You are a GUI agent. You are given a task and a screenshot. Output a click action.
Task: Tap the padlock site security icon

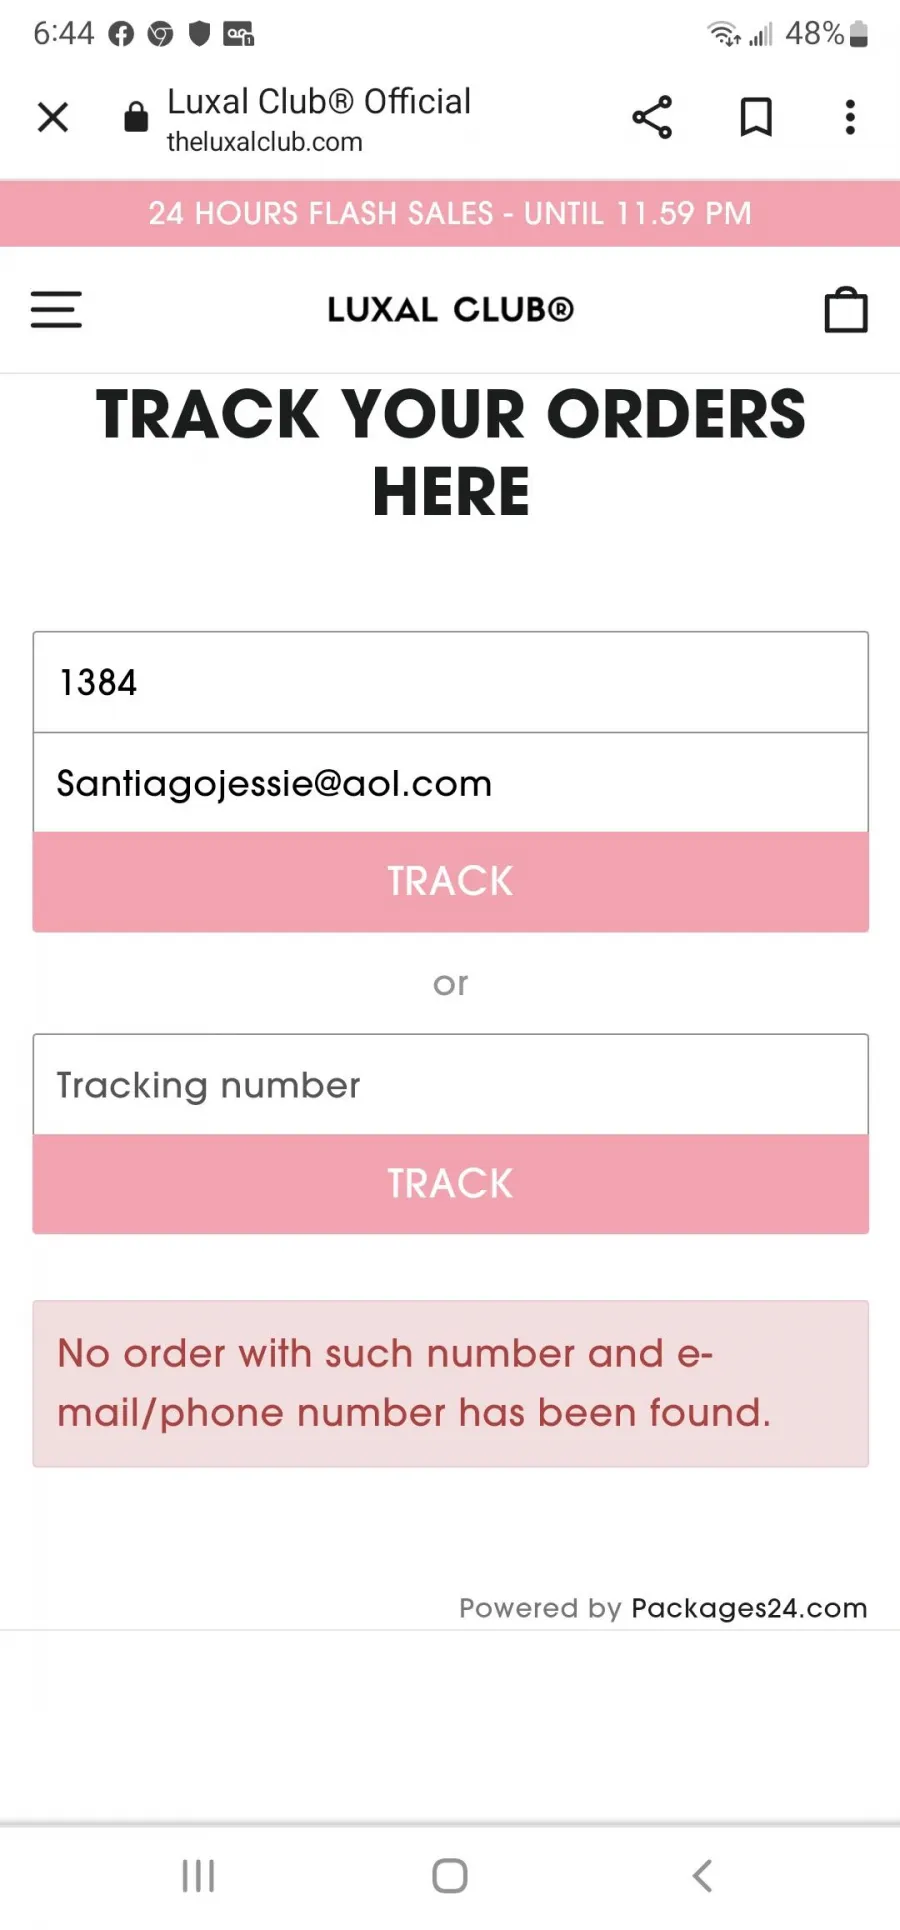click(x=136, y=117)
